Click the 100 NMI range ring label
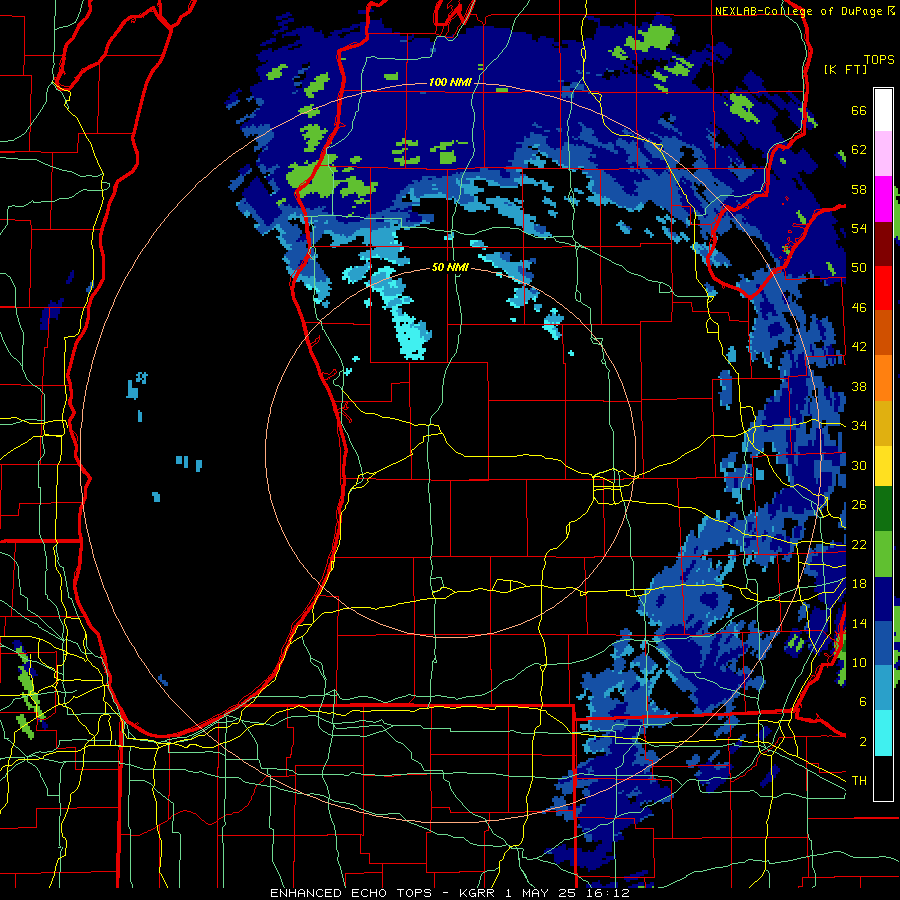900x900 pixels. (450, 83)
